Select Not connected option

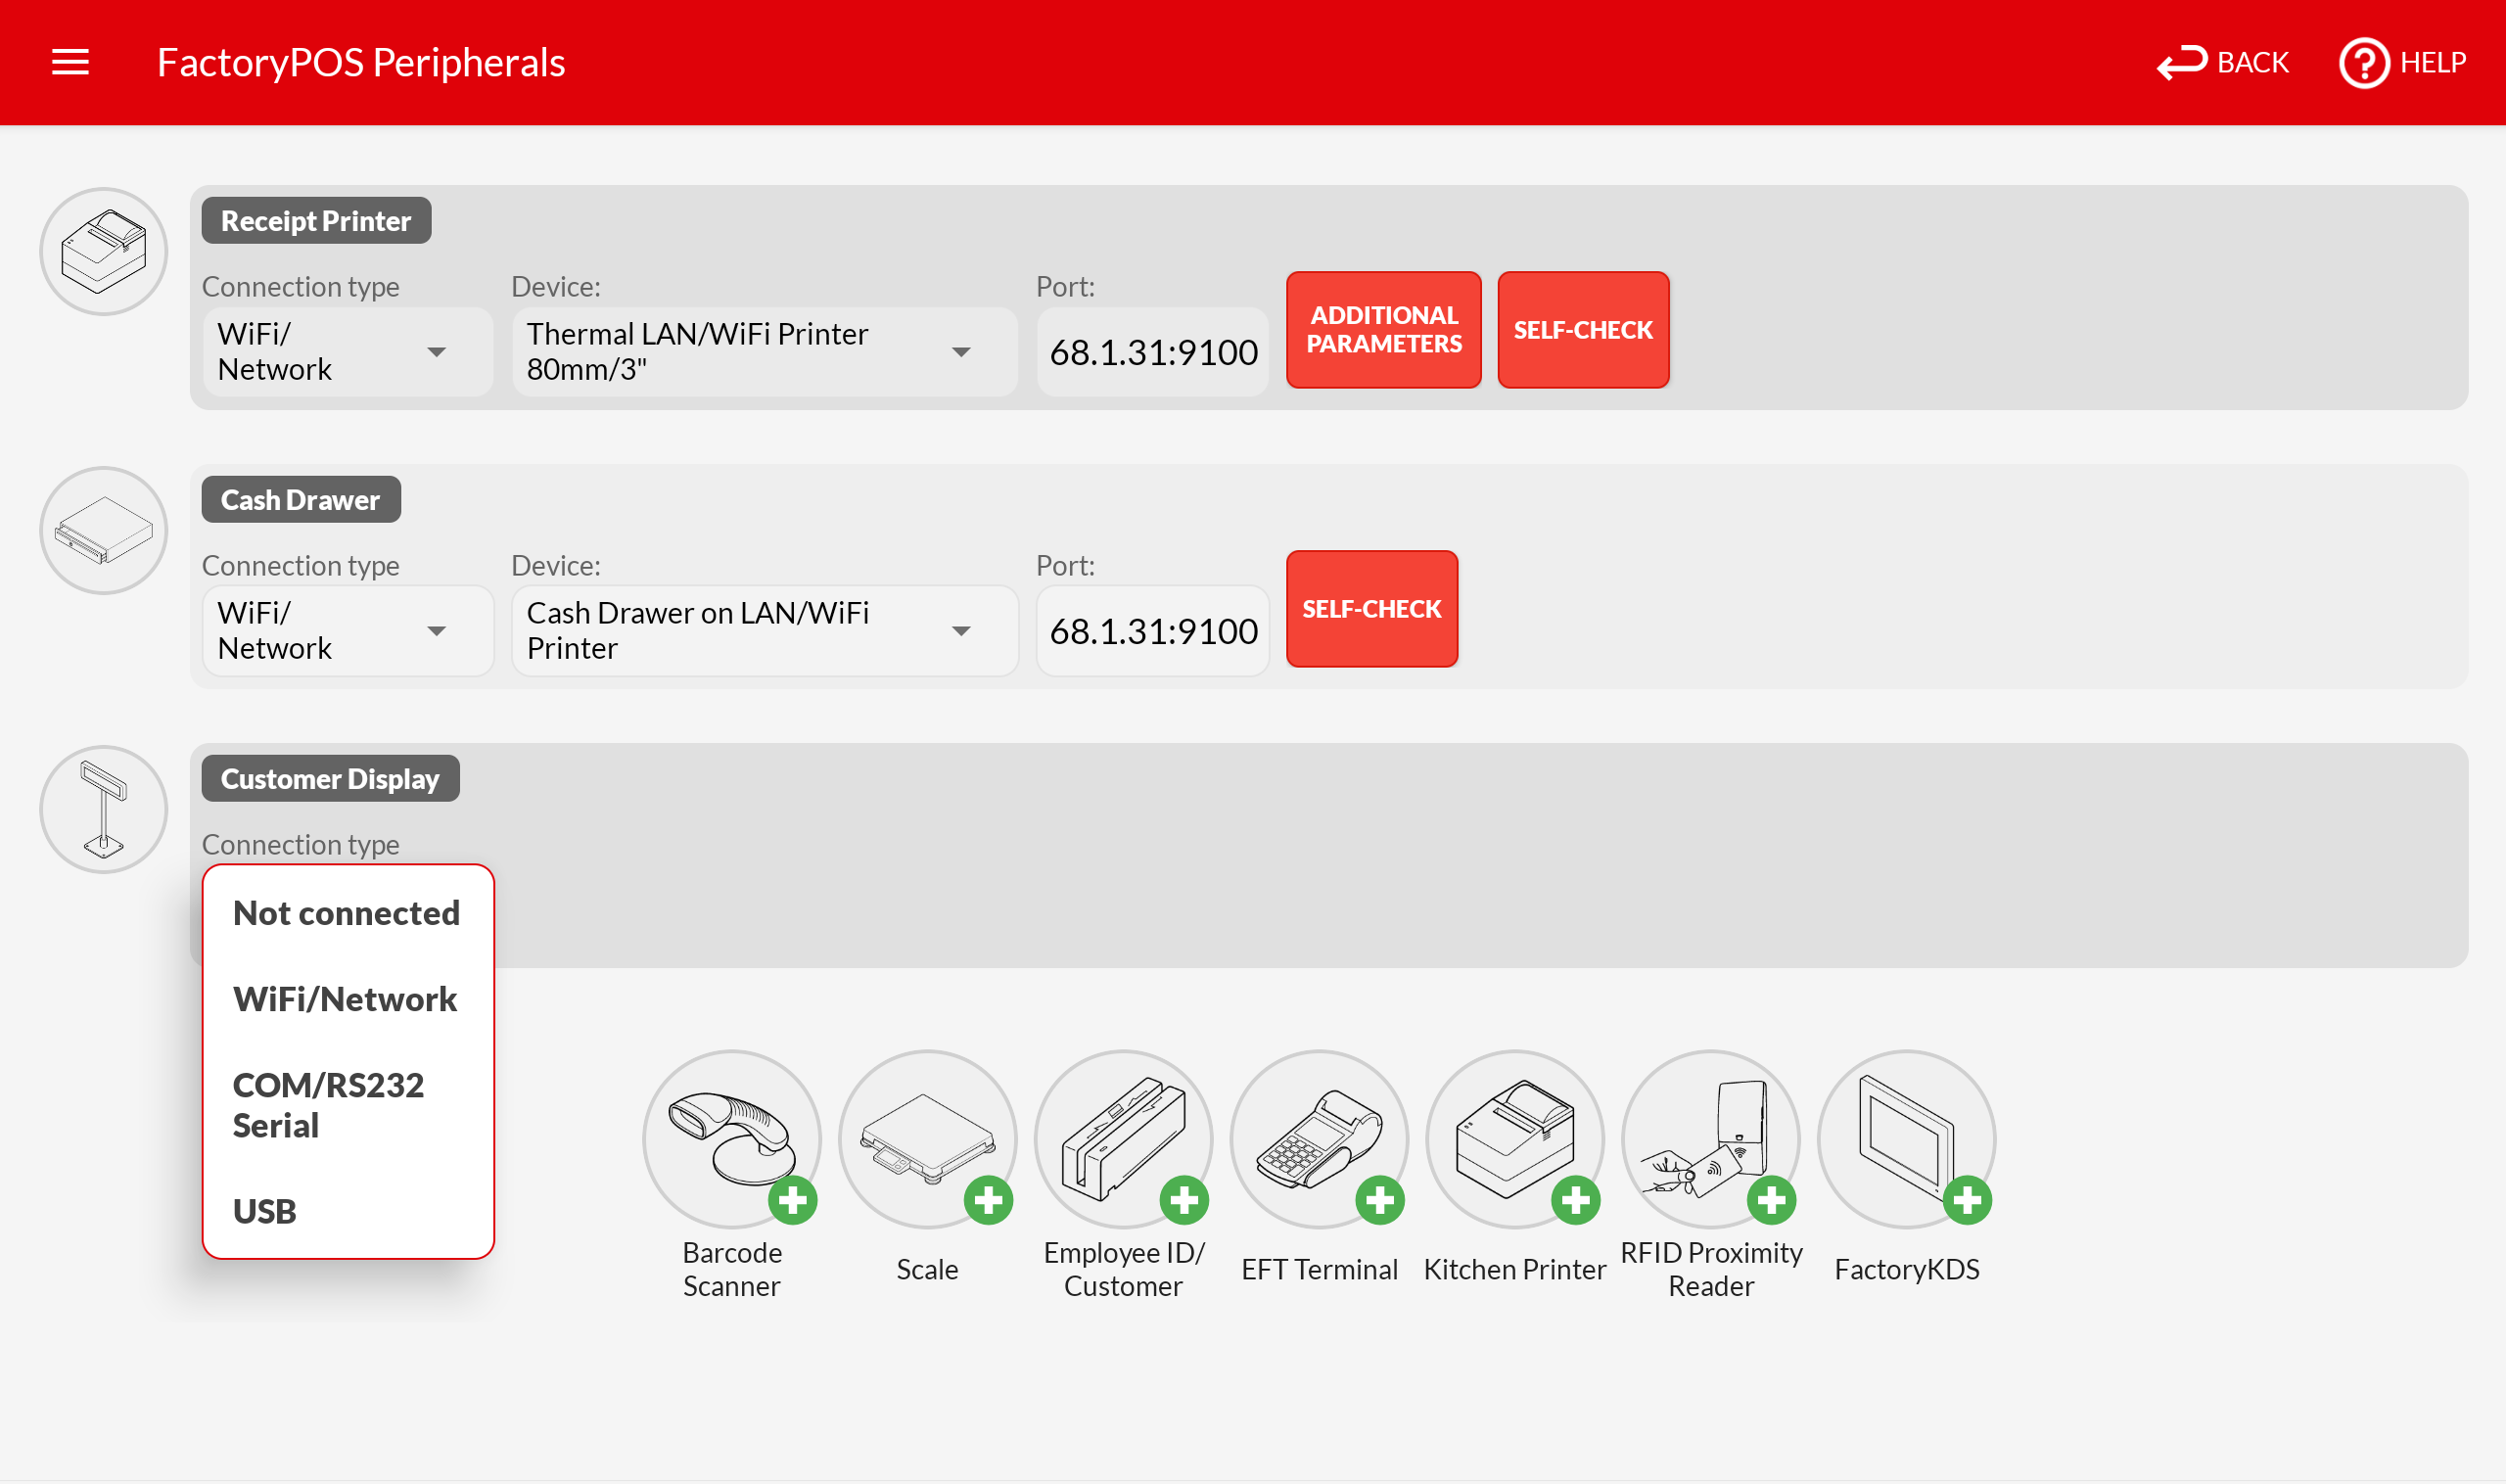click(346, 913)
